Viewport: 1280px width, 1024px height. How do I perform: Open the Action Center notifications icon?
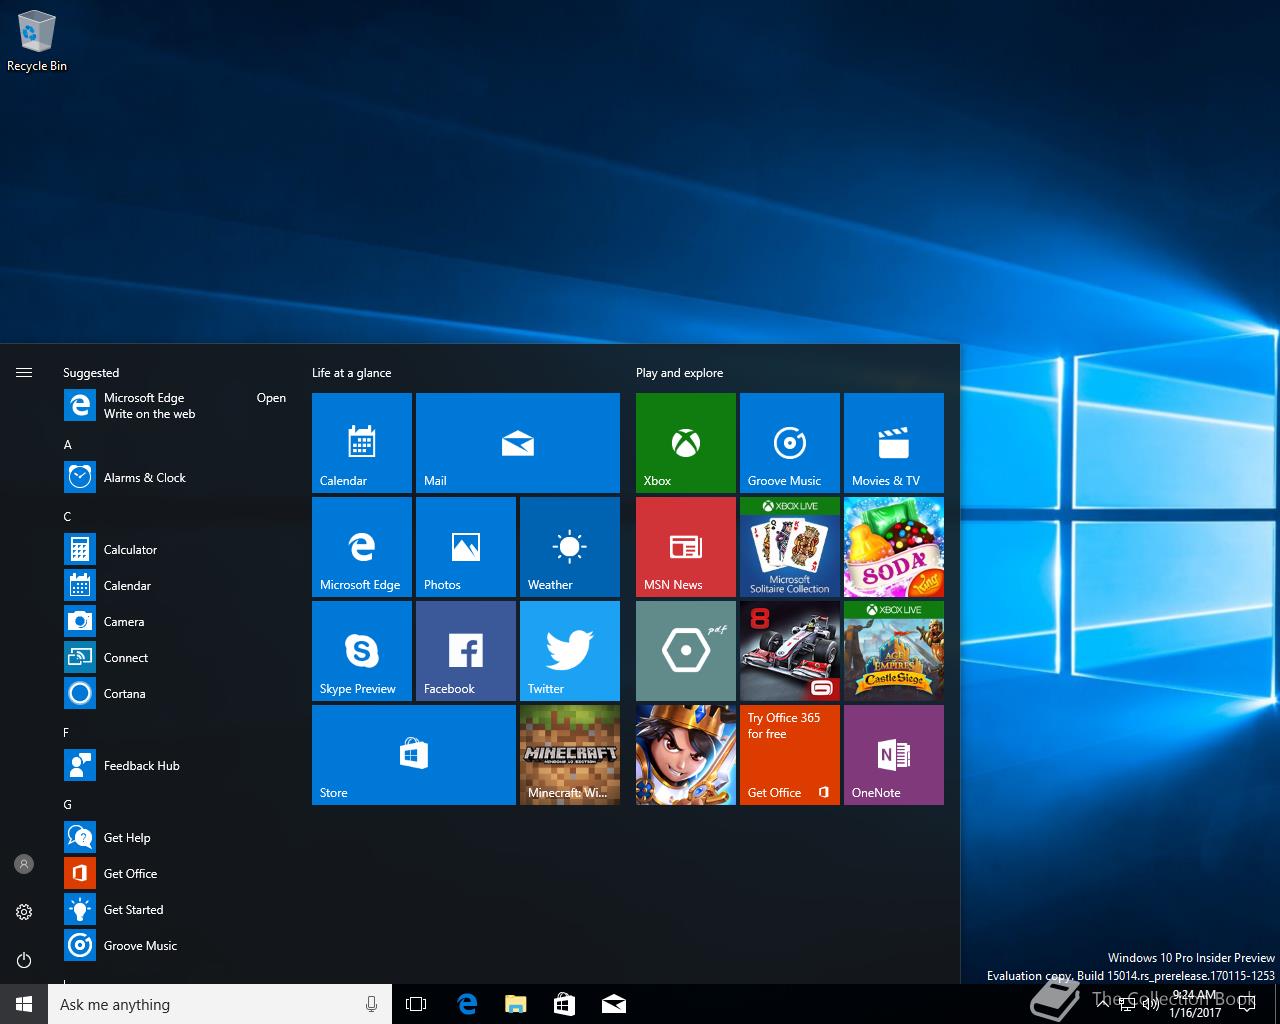pos(1246,1004)
